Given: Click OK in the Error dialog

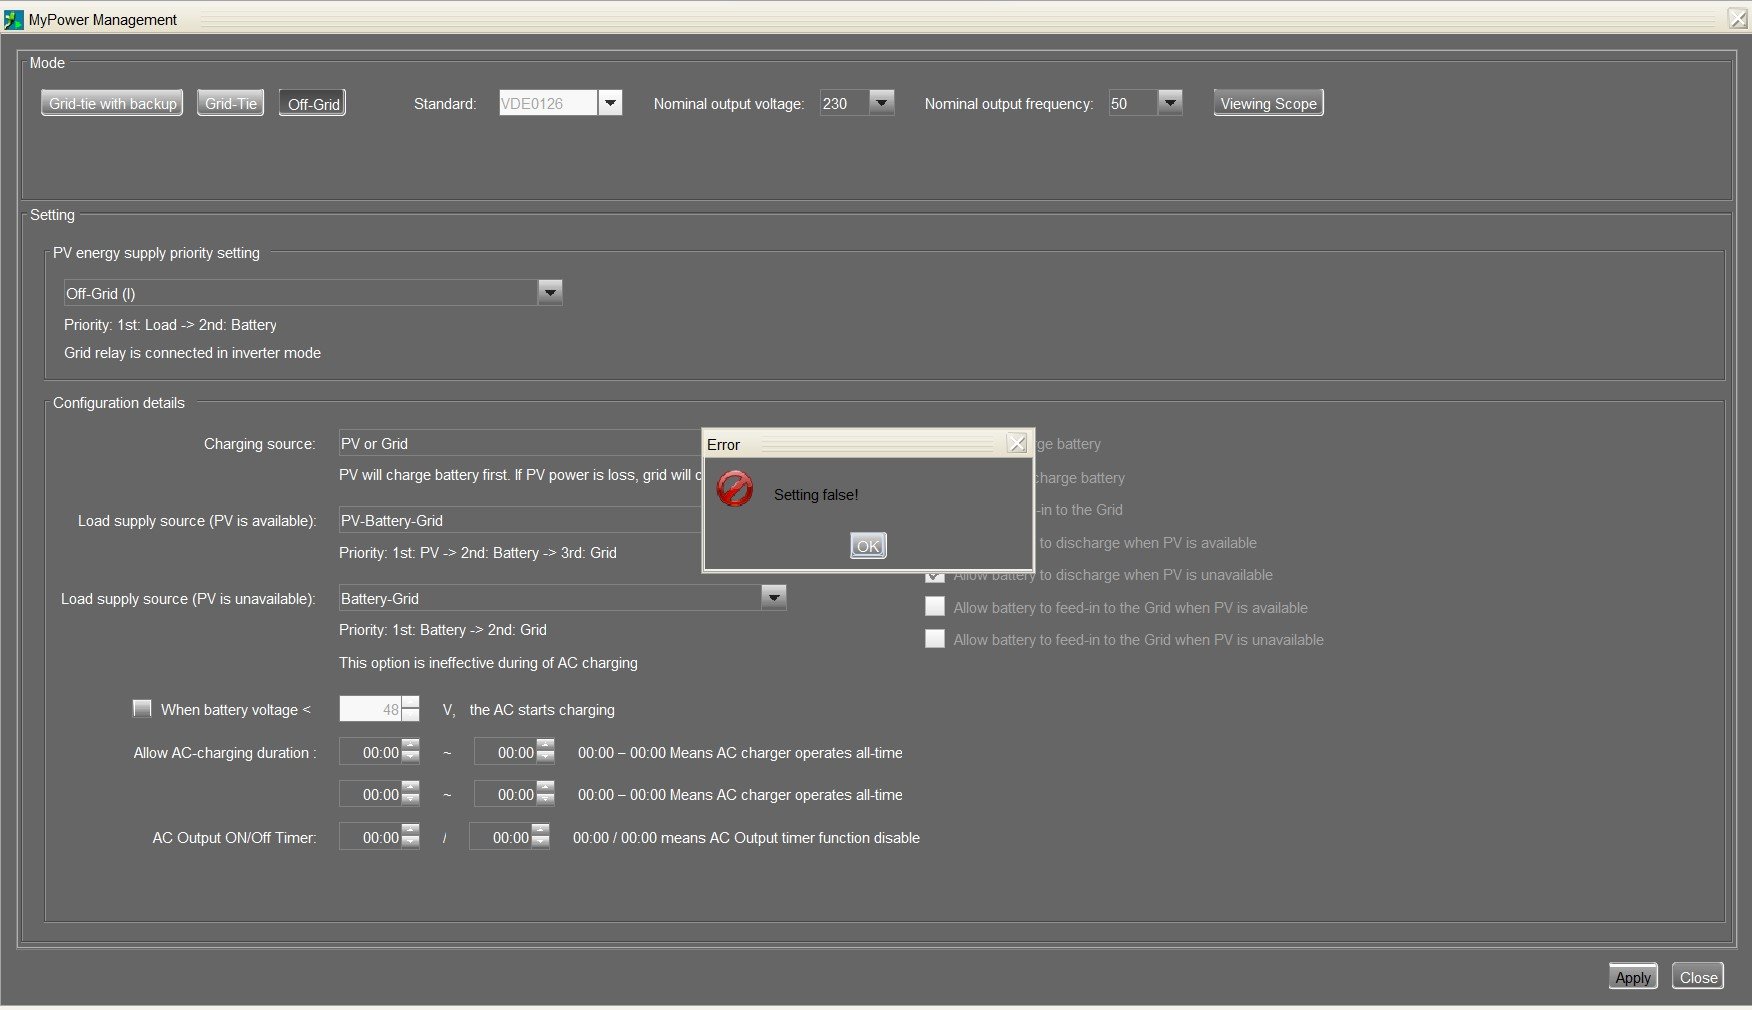Looking at the screenshot, I should 867,546.
